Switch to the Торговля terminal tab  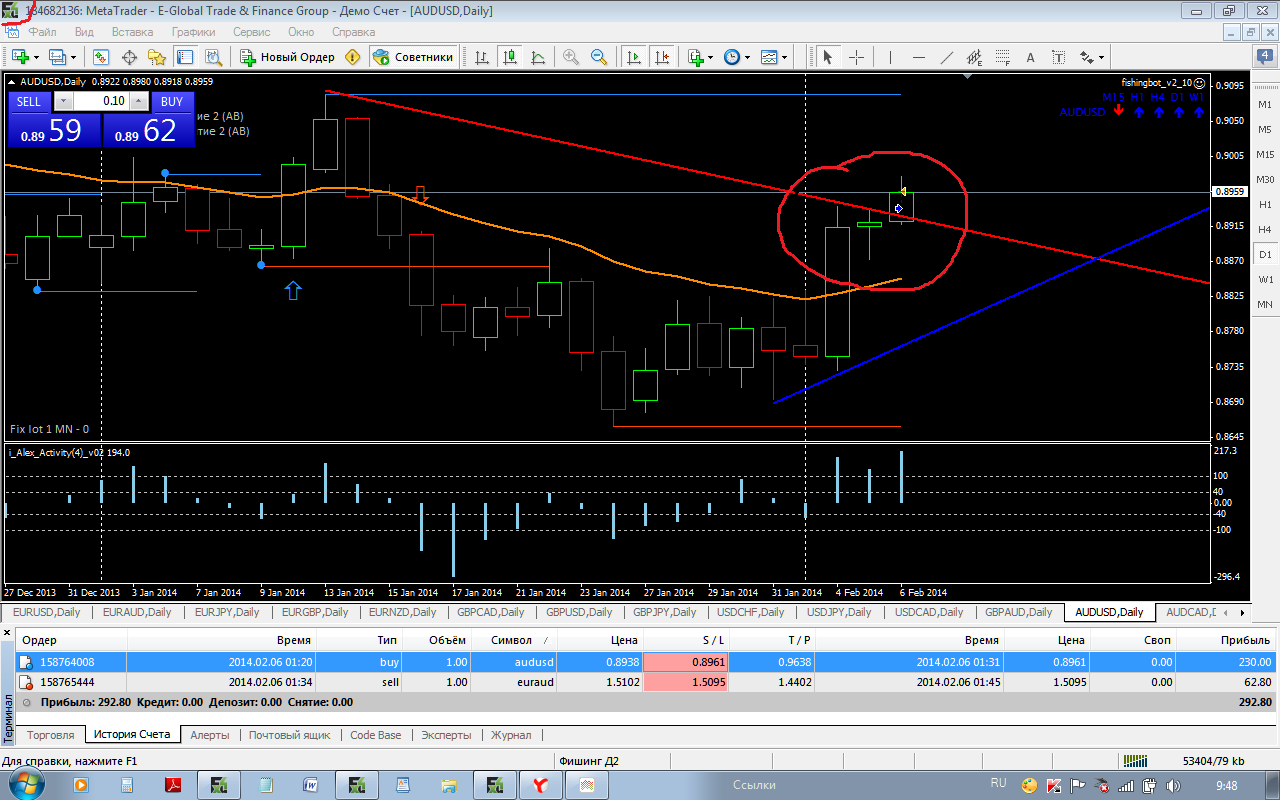[x=51, y=735]
